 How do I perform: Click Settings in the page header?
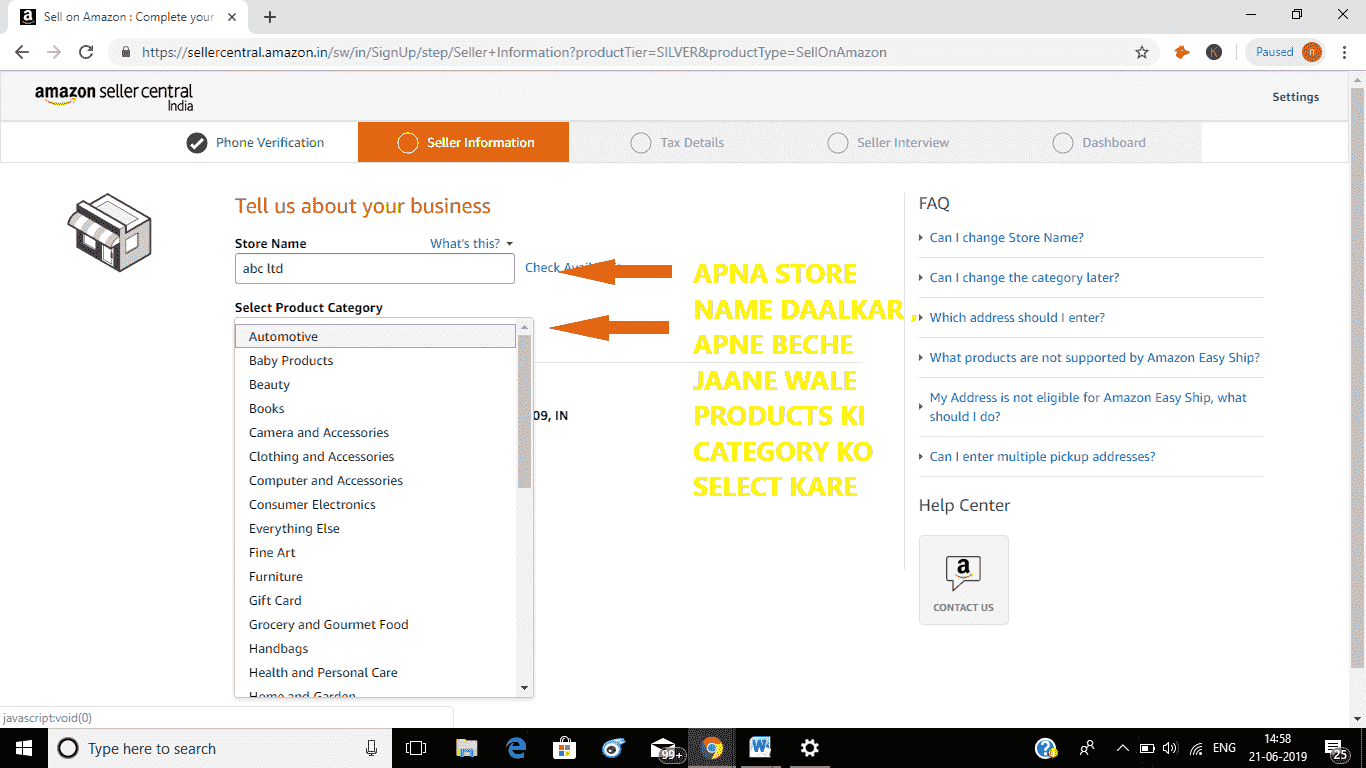(x=1295, y=97)
